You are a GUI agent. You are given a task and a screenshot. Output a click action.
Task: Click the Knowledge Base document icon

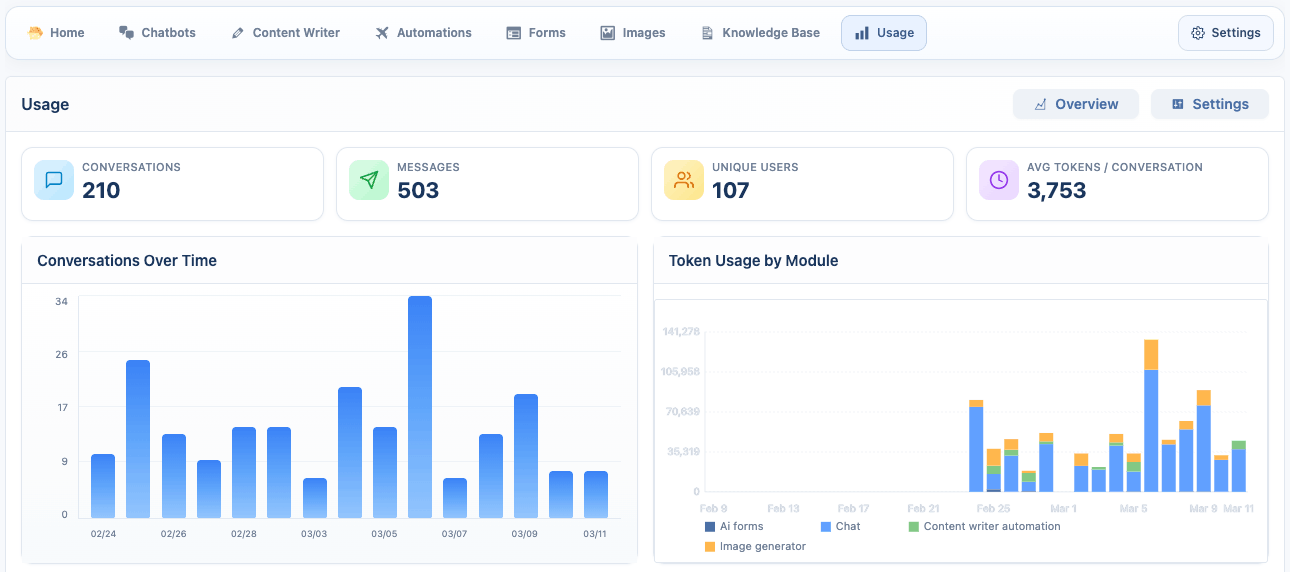(x=708, y=33)
